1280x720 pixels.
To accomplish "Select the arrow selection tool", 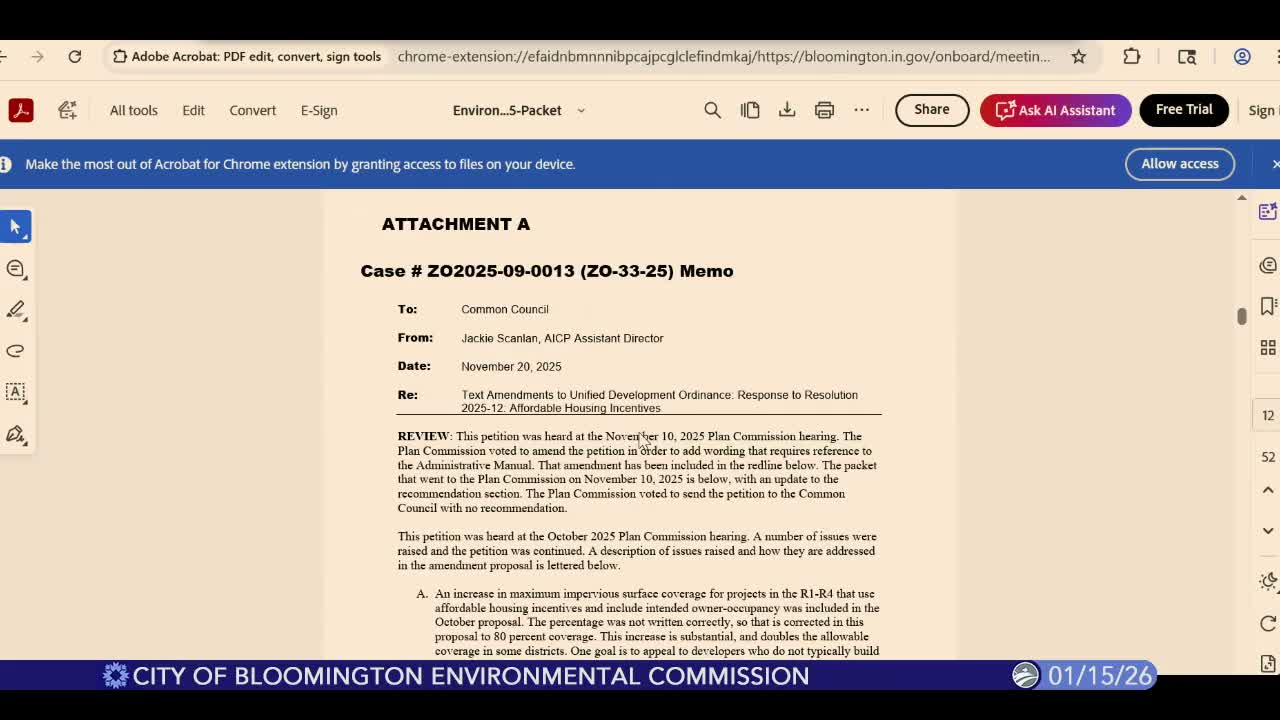I will [x=15, y=226].
